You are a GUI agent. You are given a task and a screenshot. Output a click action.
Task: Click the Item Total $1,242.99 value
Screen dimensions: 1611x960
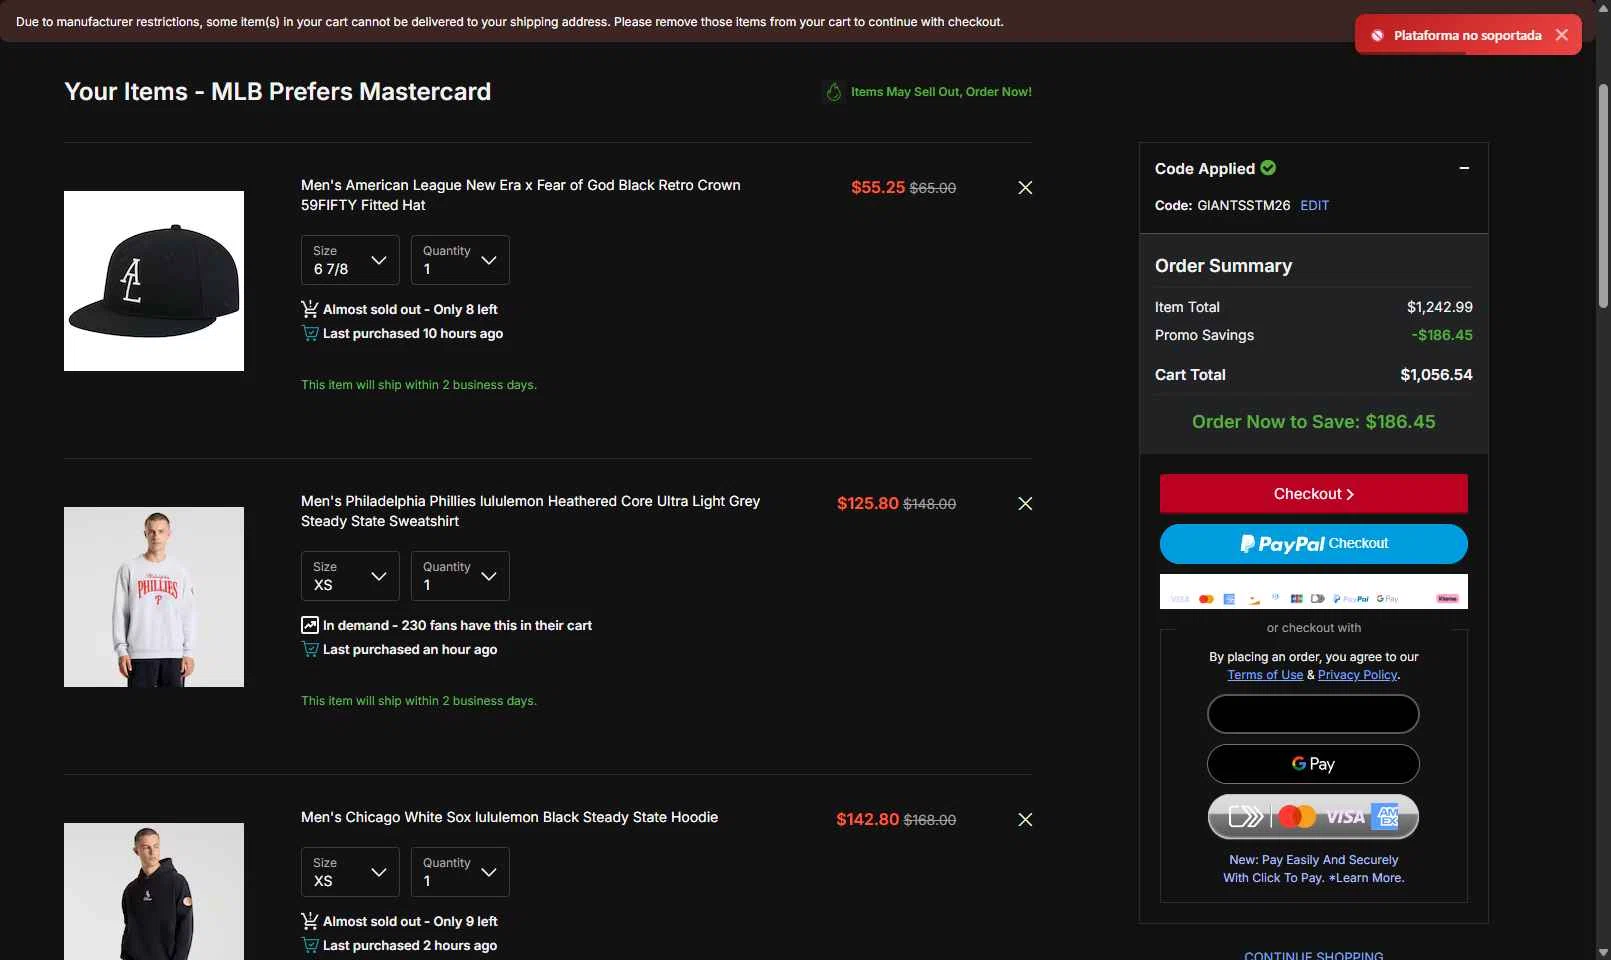tap(1440, 307)
